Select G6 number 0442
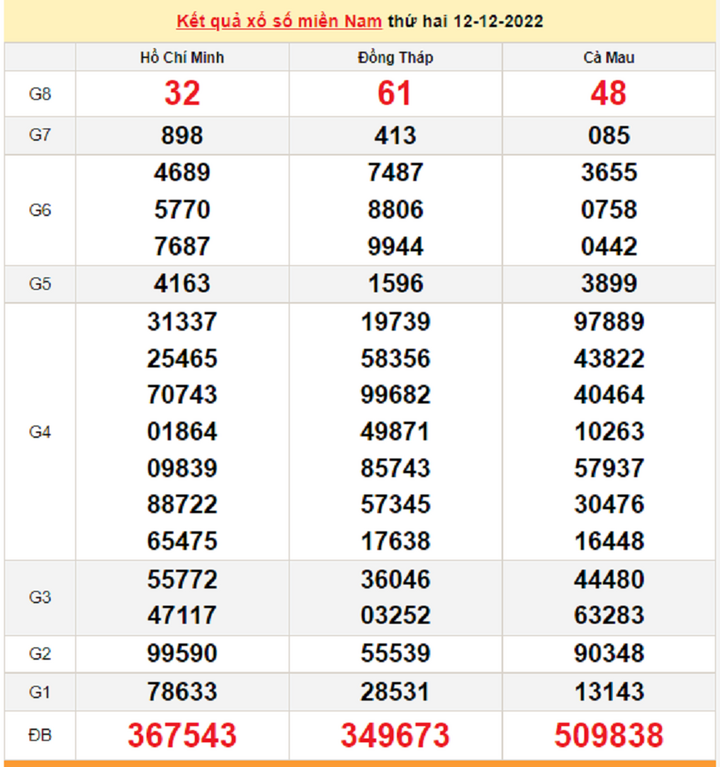Image resolution: width=720 pixels, height=767 pixels. [x=609, y=247]
